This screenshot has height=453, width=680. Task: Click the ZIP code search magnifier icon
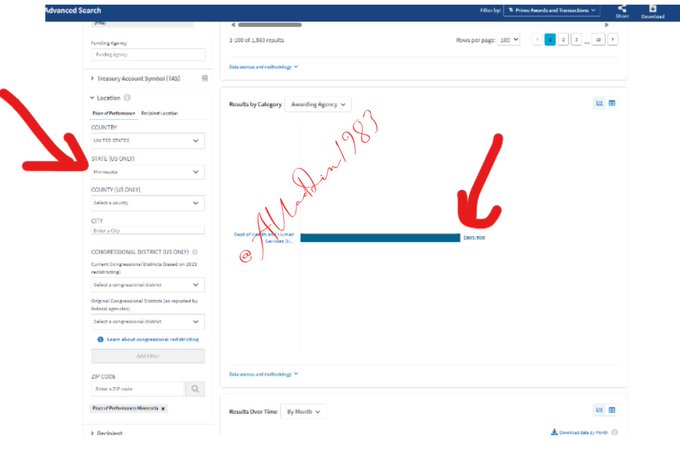pos(195,388)
